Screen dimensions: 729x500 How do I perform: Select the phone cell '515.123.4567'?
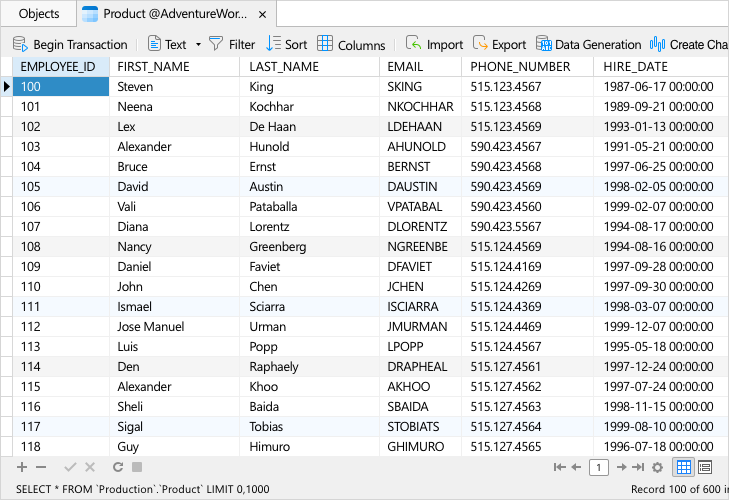click(527, 87)
